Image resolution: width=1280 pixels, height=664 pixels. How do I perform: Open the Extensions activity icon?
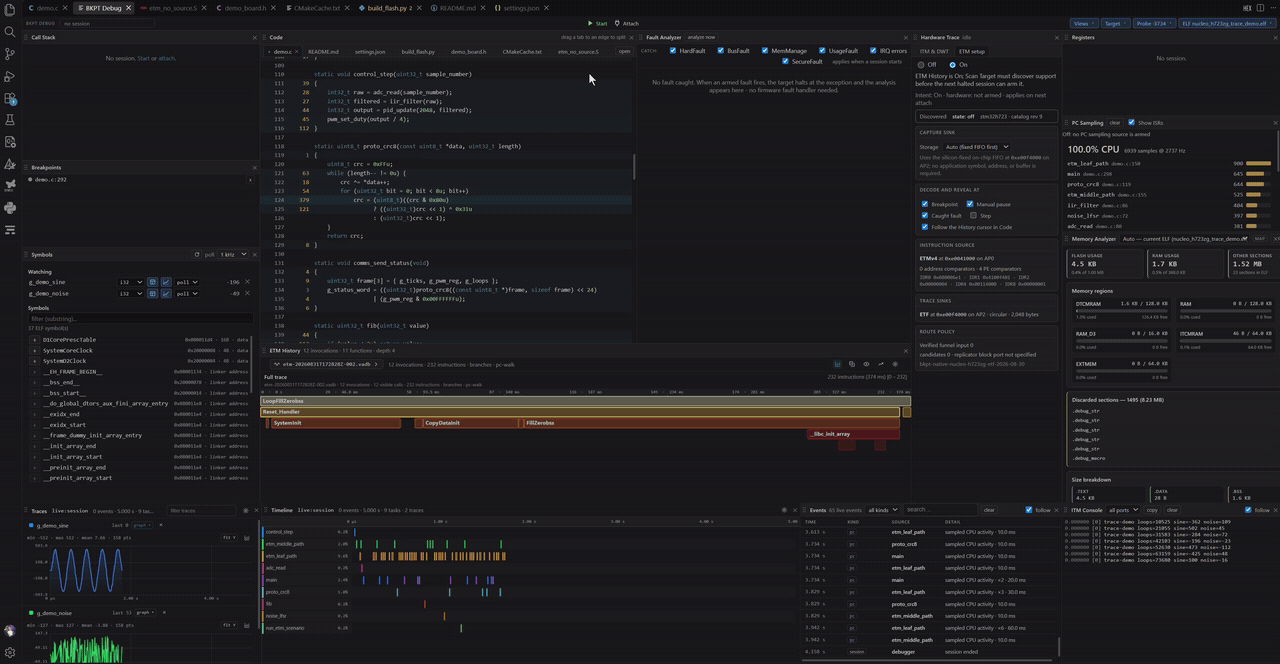pyautogui.click(x=10, y=99)
